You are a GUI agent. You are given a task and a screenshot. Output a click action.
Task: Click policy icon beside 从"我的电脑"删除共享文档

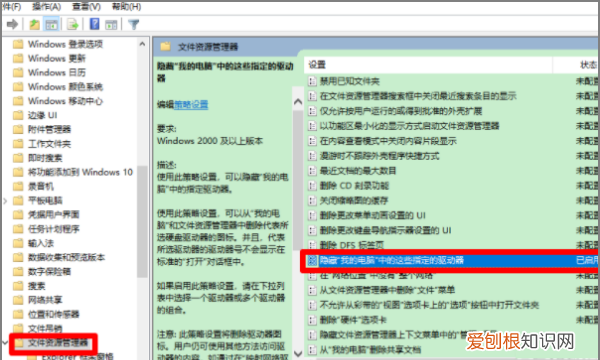tap(312, 349)
